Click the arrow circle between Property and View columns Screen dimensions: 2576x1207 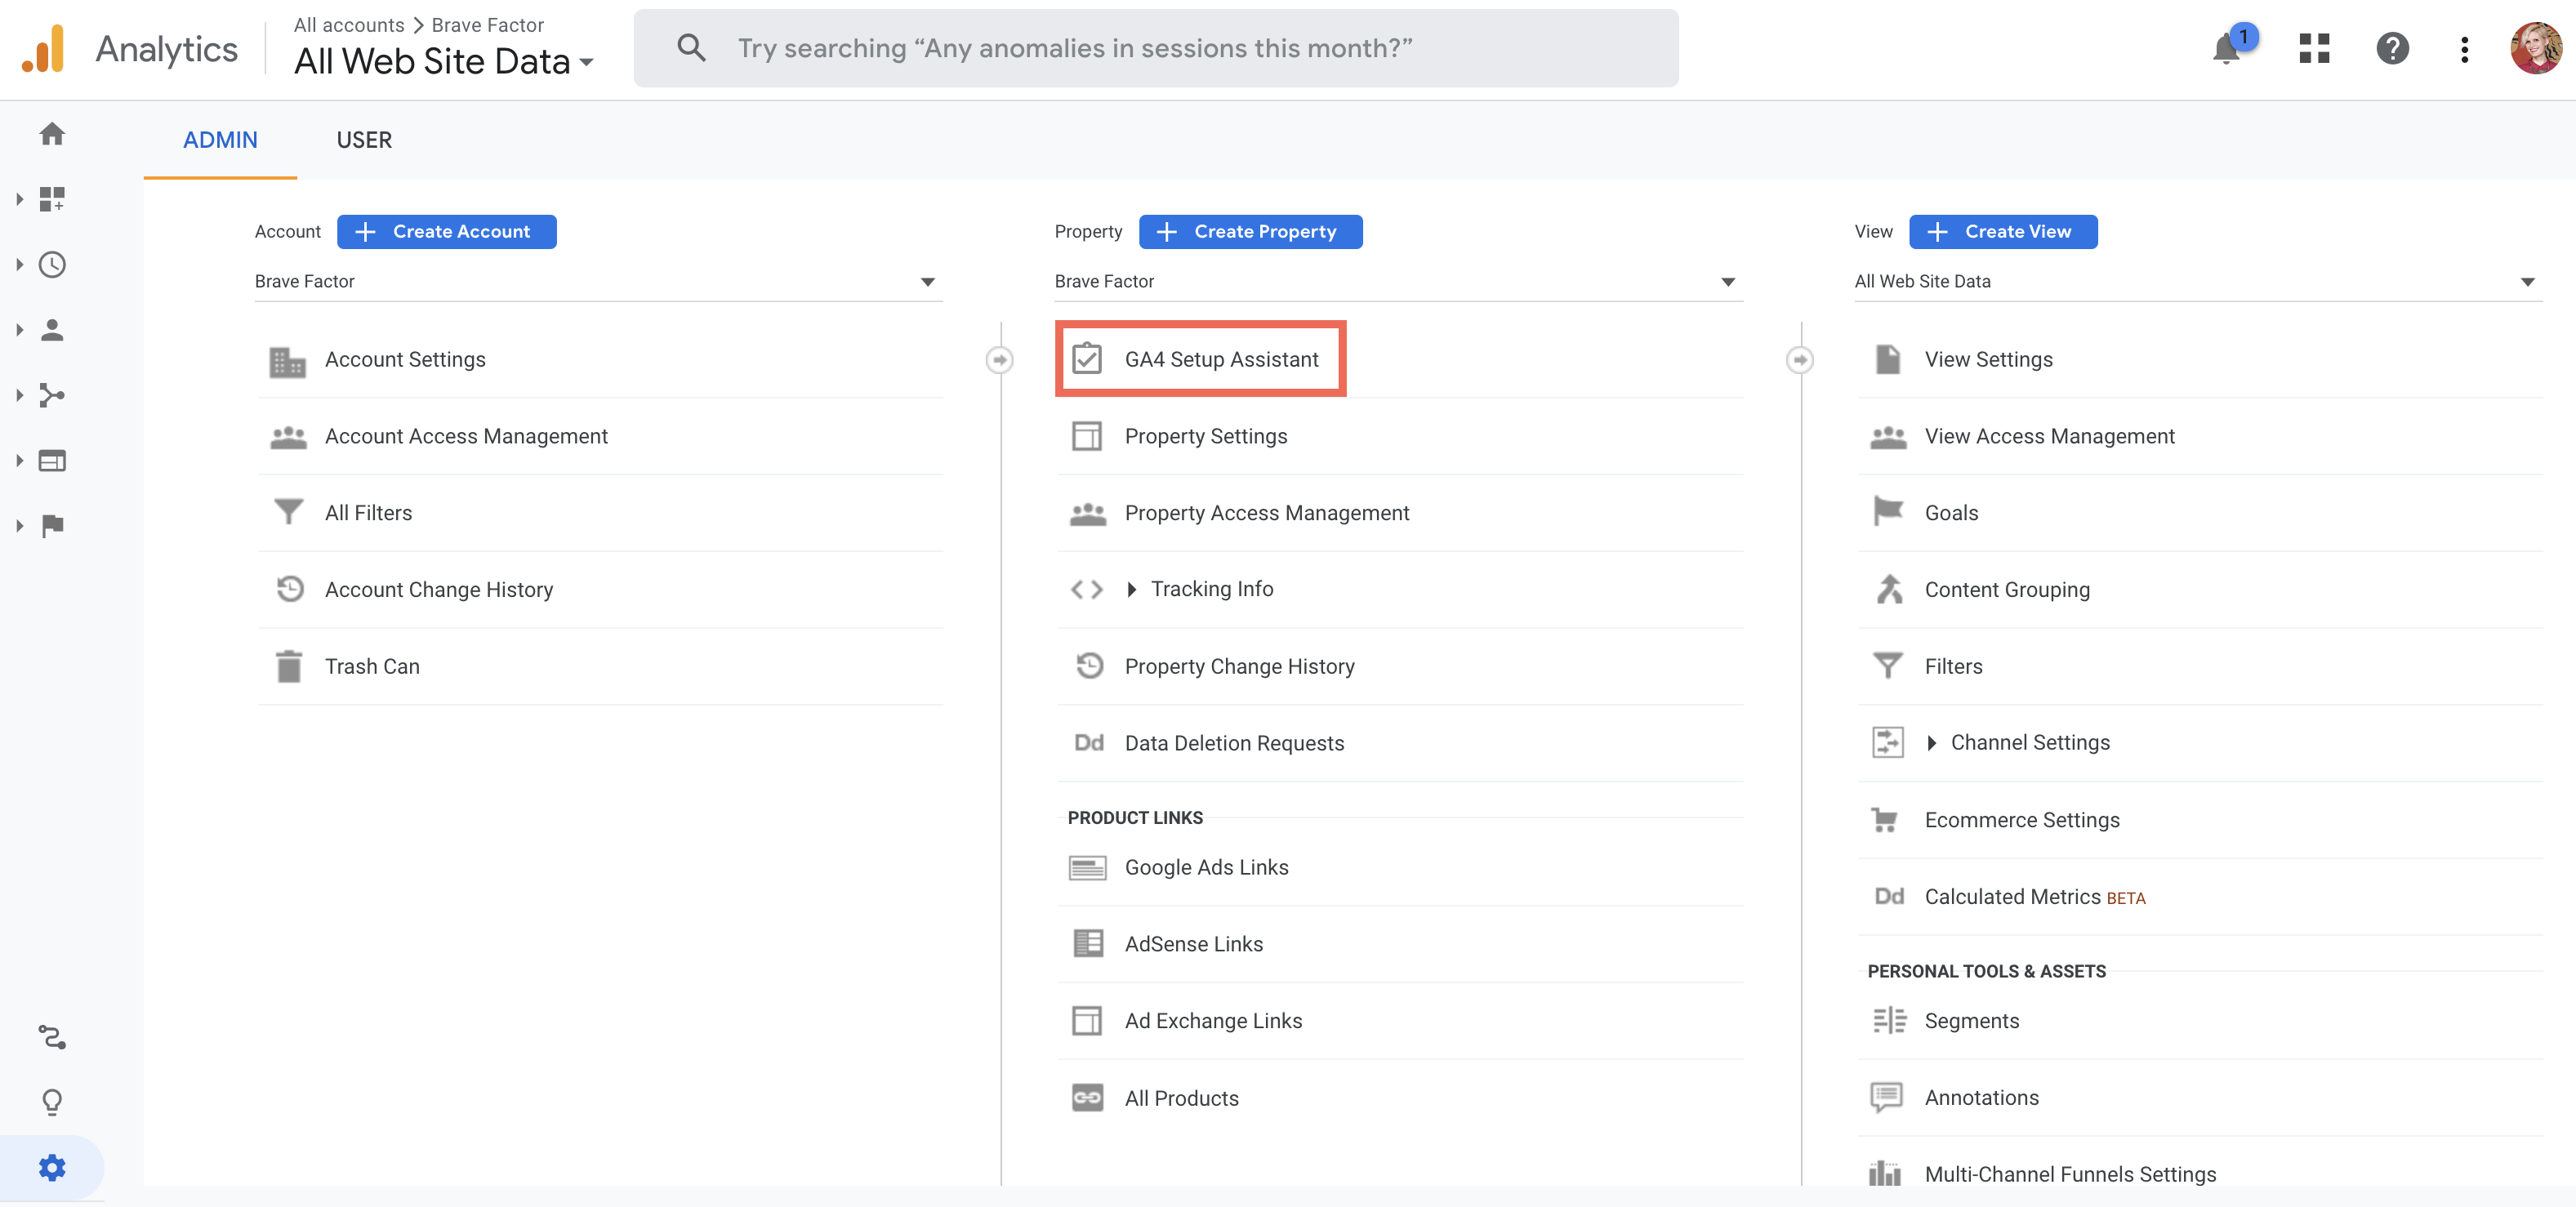(x=1799, y=359)
